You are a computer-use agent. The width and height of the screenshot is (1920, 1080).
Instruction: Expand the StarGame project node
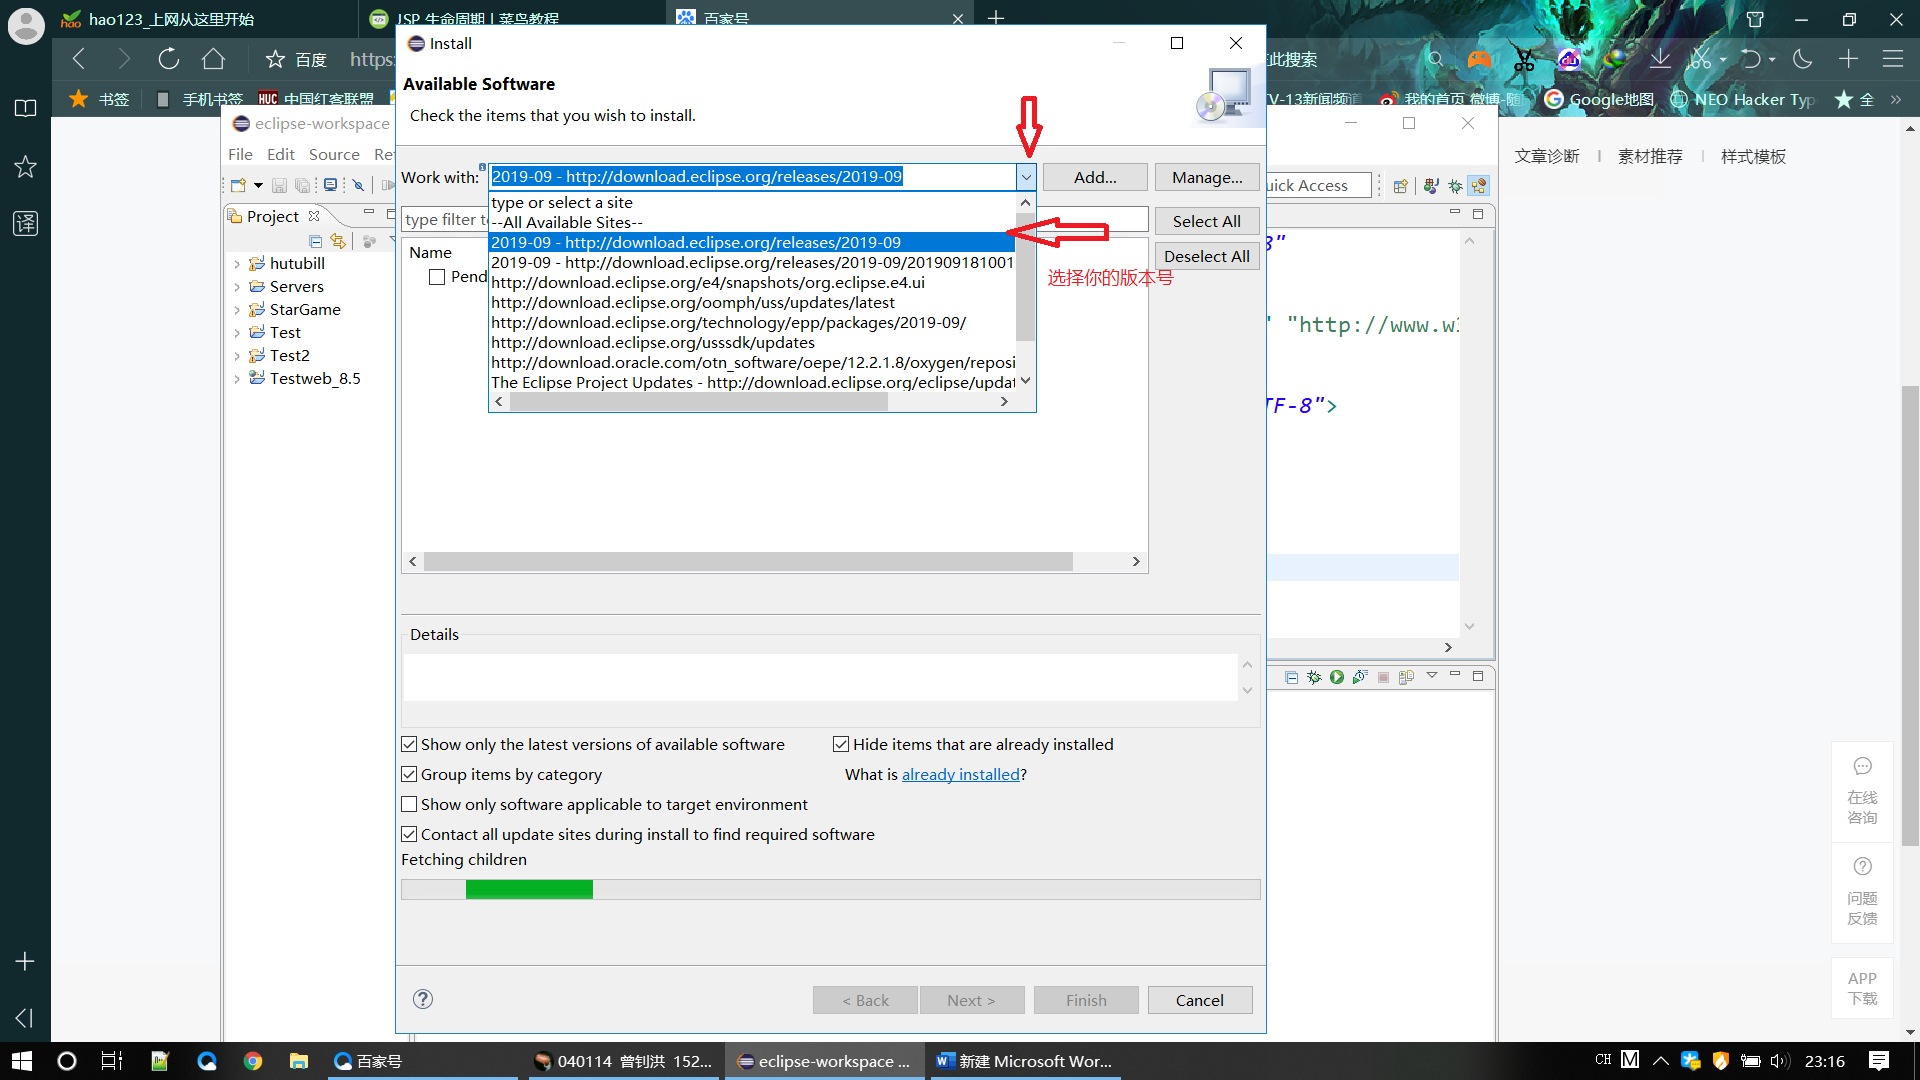237,310
